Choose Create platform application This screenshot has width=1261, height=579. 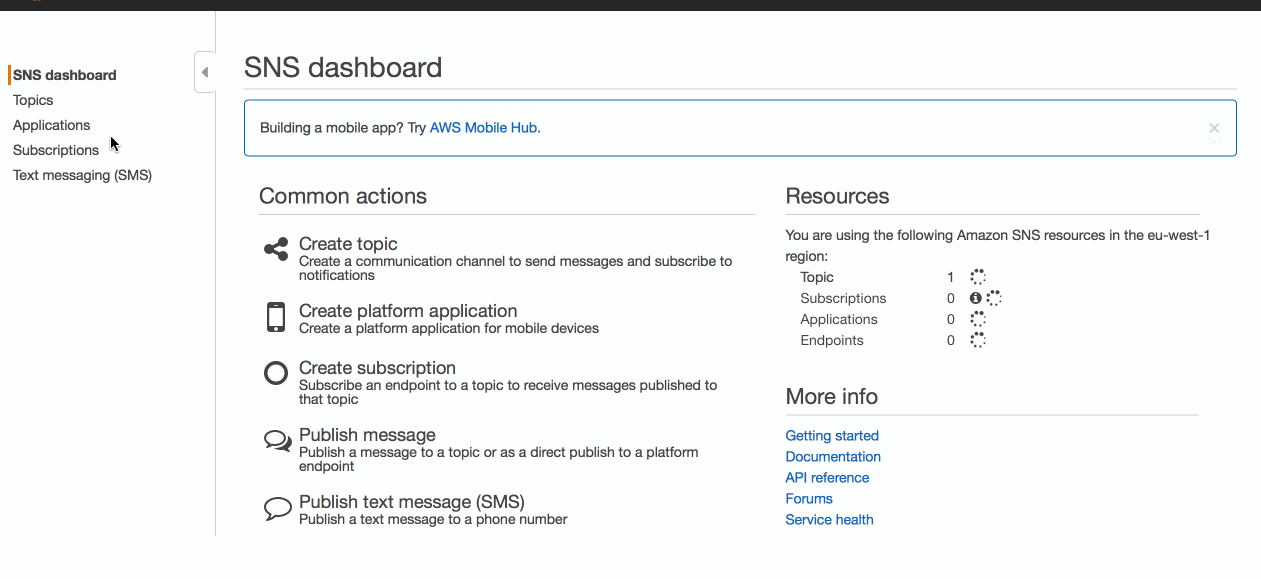pyautogui.click(x=408, y=311)
